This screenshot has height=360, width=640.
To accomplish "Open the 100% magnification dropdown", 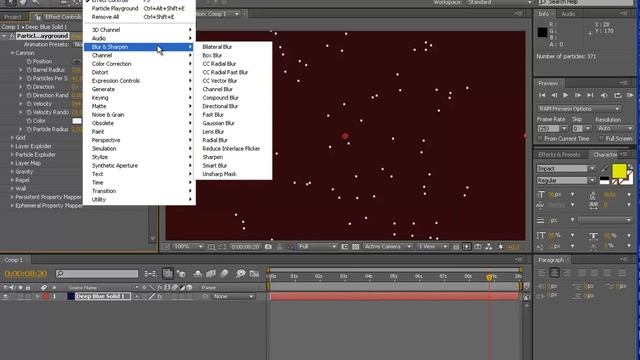I will click(188, 247).
